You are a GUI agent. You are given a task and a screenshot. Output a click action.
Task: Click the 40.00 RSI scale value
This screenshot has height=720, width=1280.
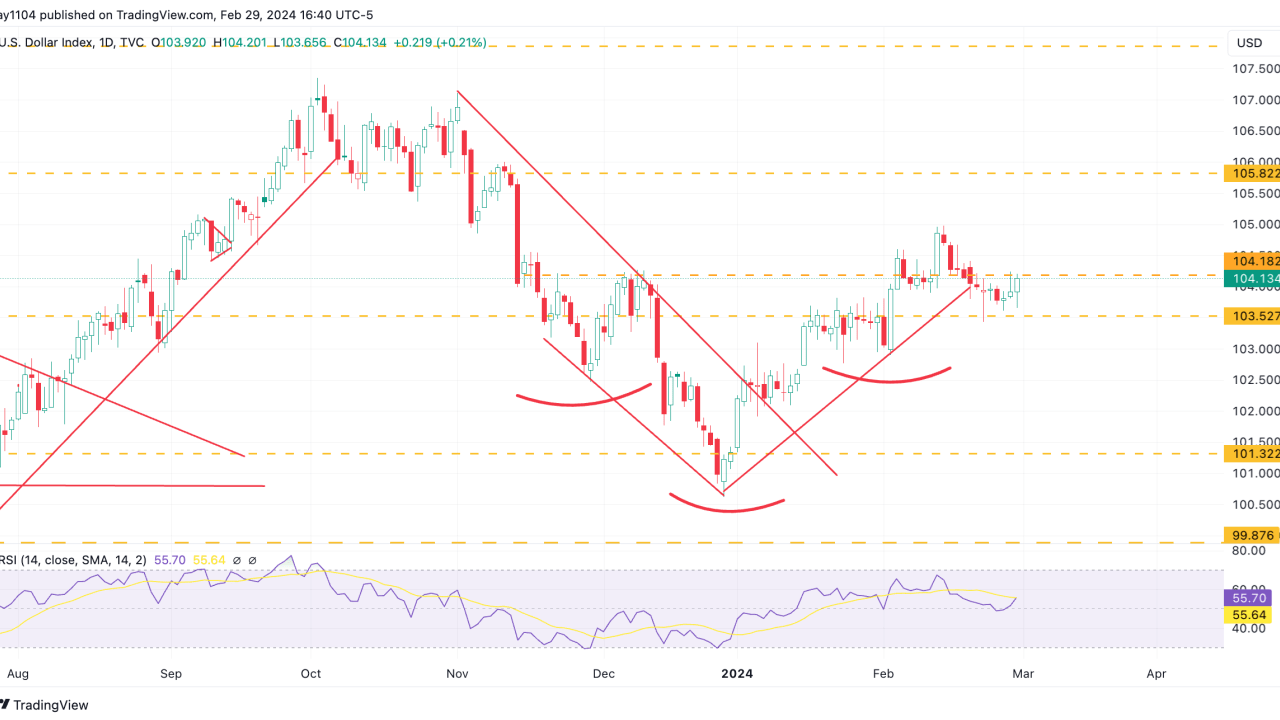point(1249,629)
